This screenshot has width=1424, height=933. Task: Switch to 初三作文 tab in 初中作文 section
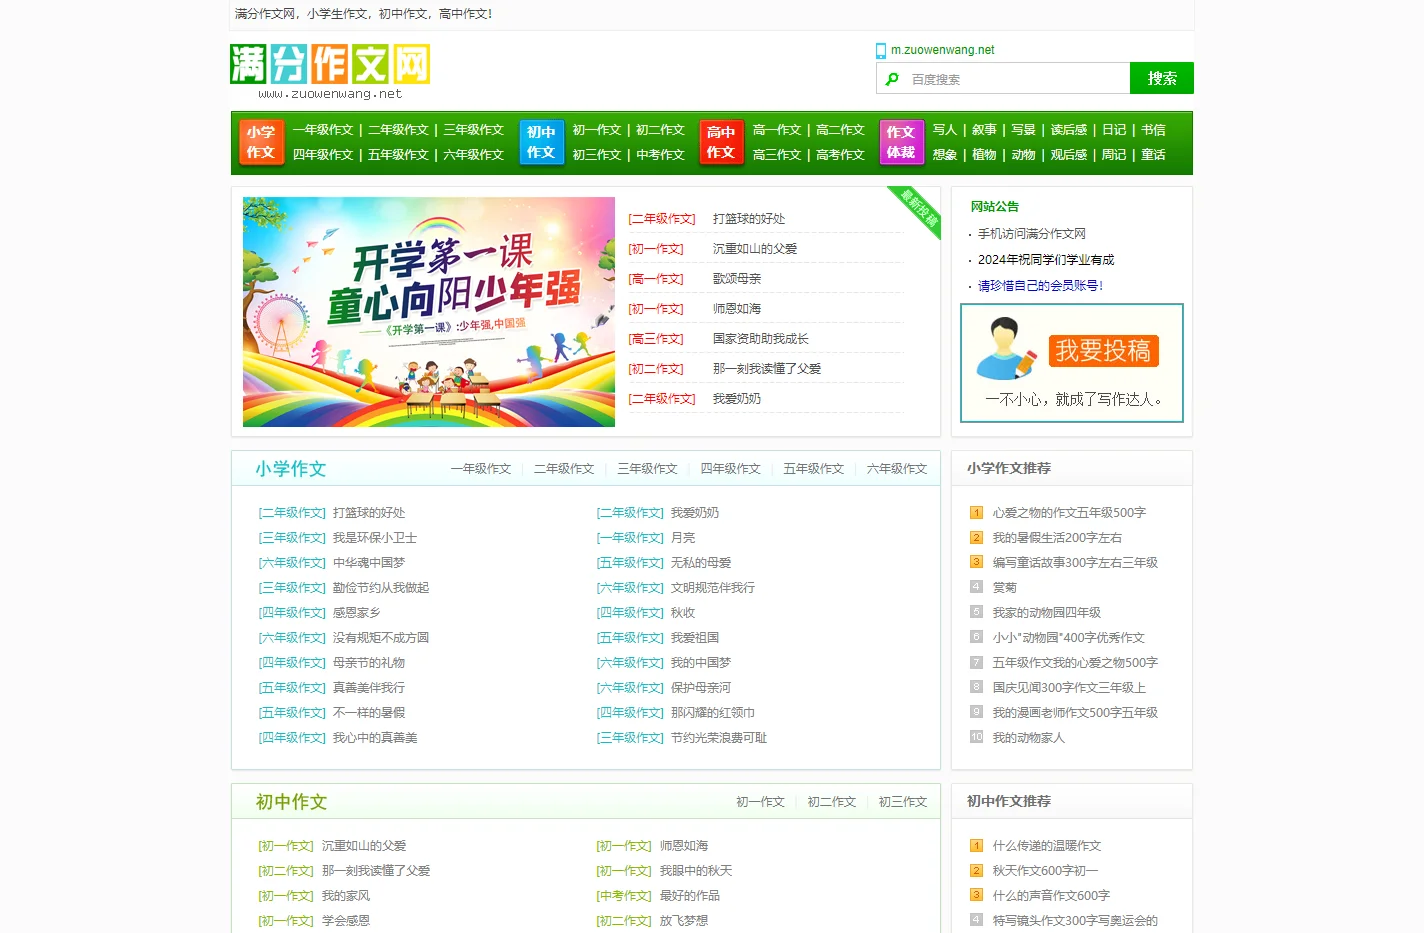(x=903, y=802)
